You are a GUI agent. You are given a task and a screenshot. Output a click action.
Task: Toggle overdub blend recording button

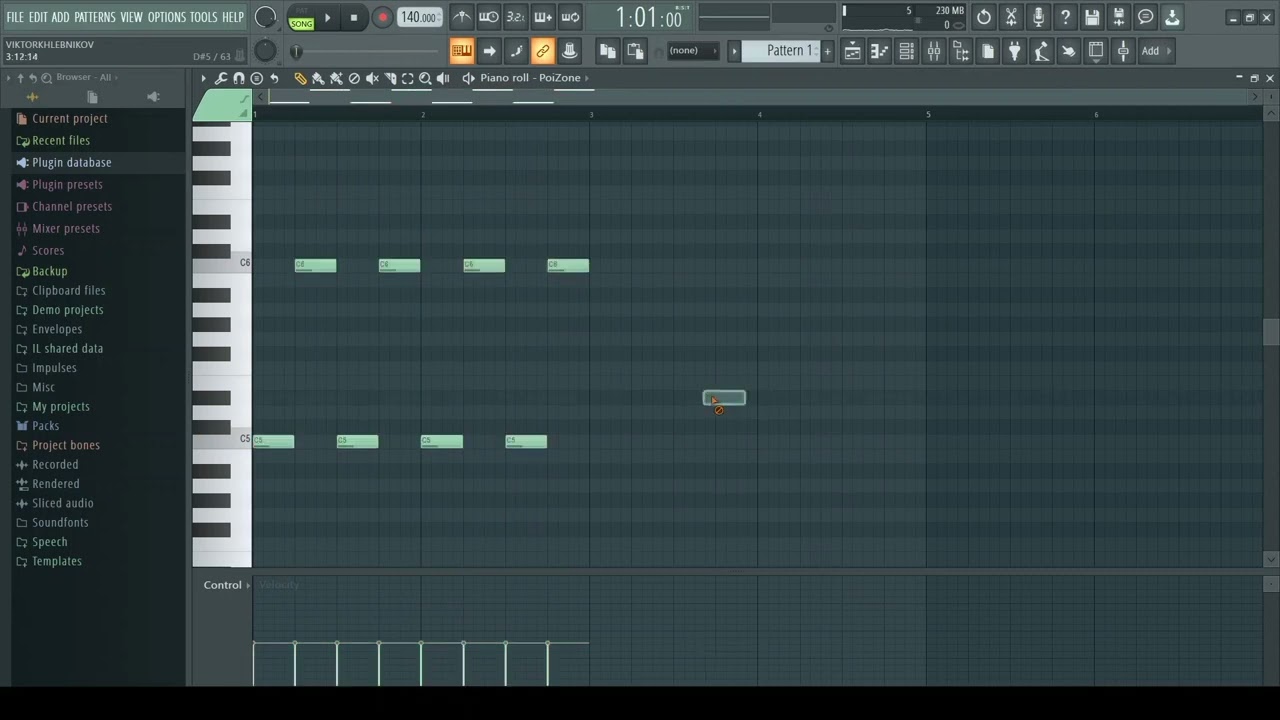click(543, 17)
